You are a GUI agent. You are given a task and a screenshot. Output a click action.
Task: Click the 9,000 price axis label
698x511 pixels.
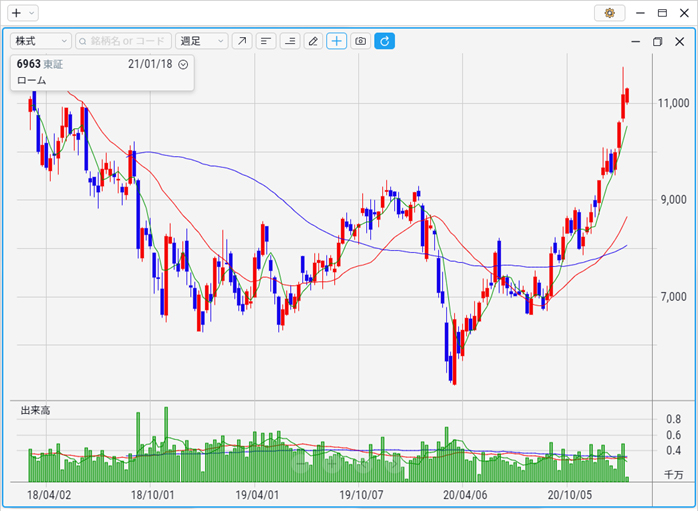tap(674, 200)
